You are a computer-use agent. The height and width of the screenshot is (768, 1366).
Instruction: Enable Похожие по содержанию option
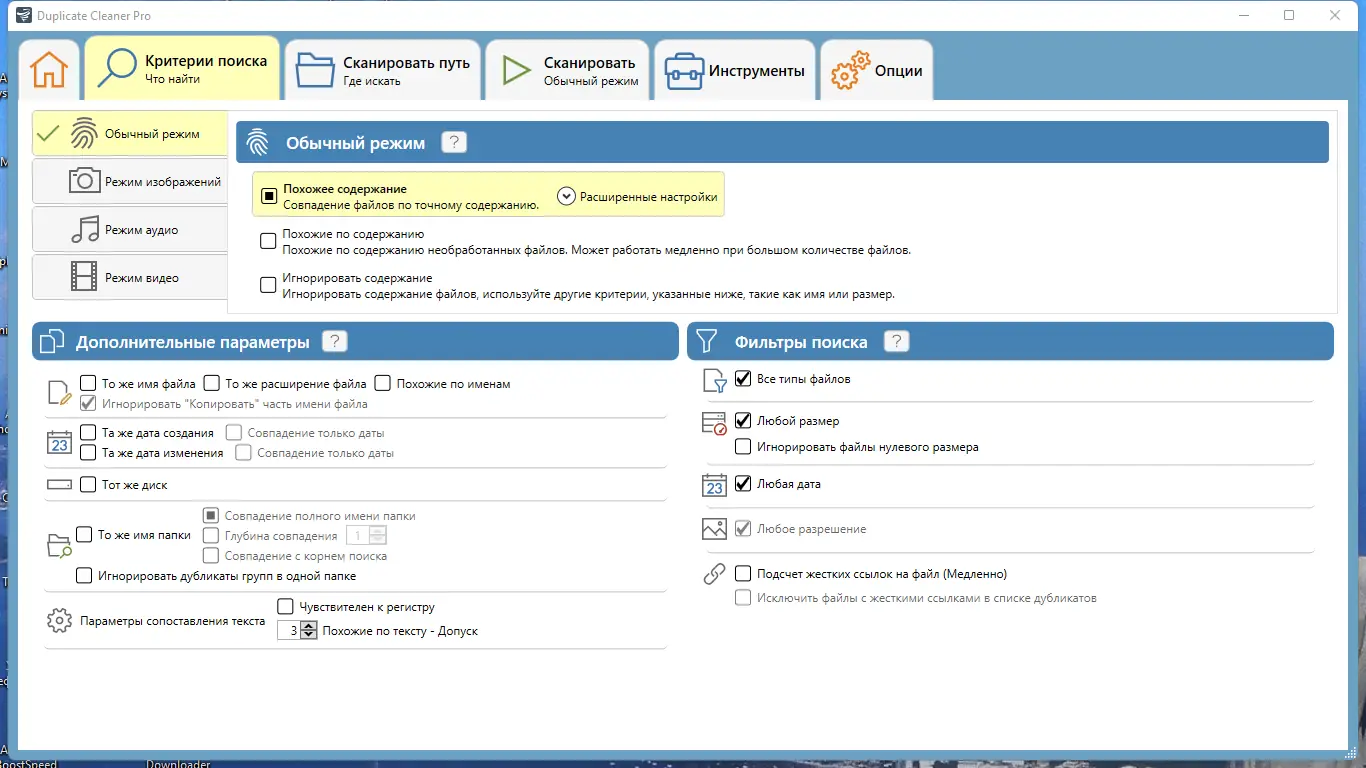click(x=268, y=241)
